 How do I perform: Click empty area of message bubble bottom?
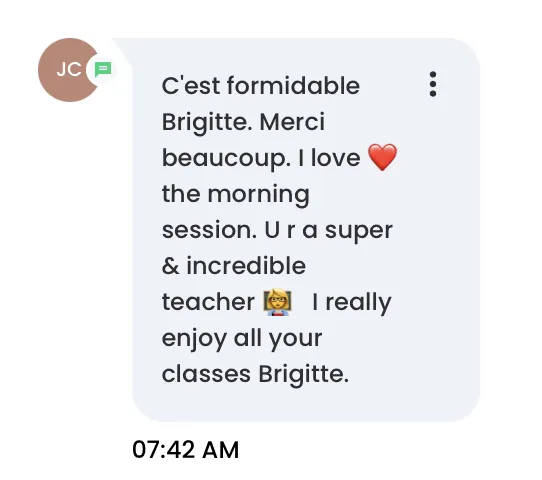[306, 406]
